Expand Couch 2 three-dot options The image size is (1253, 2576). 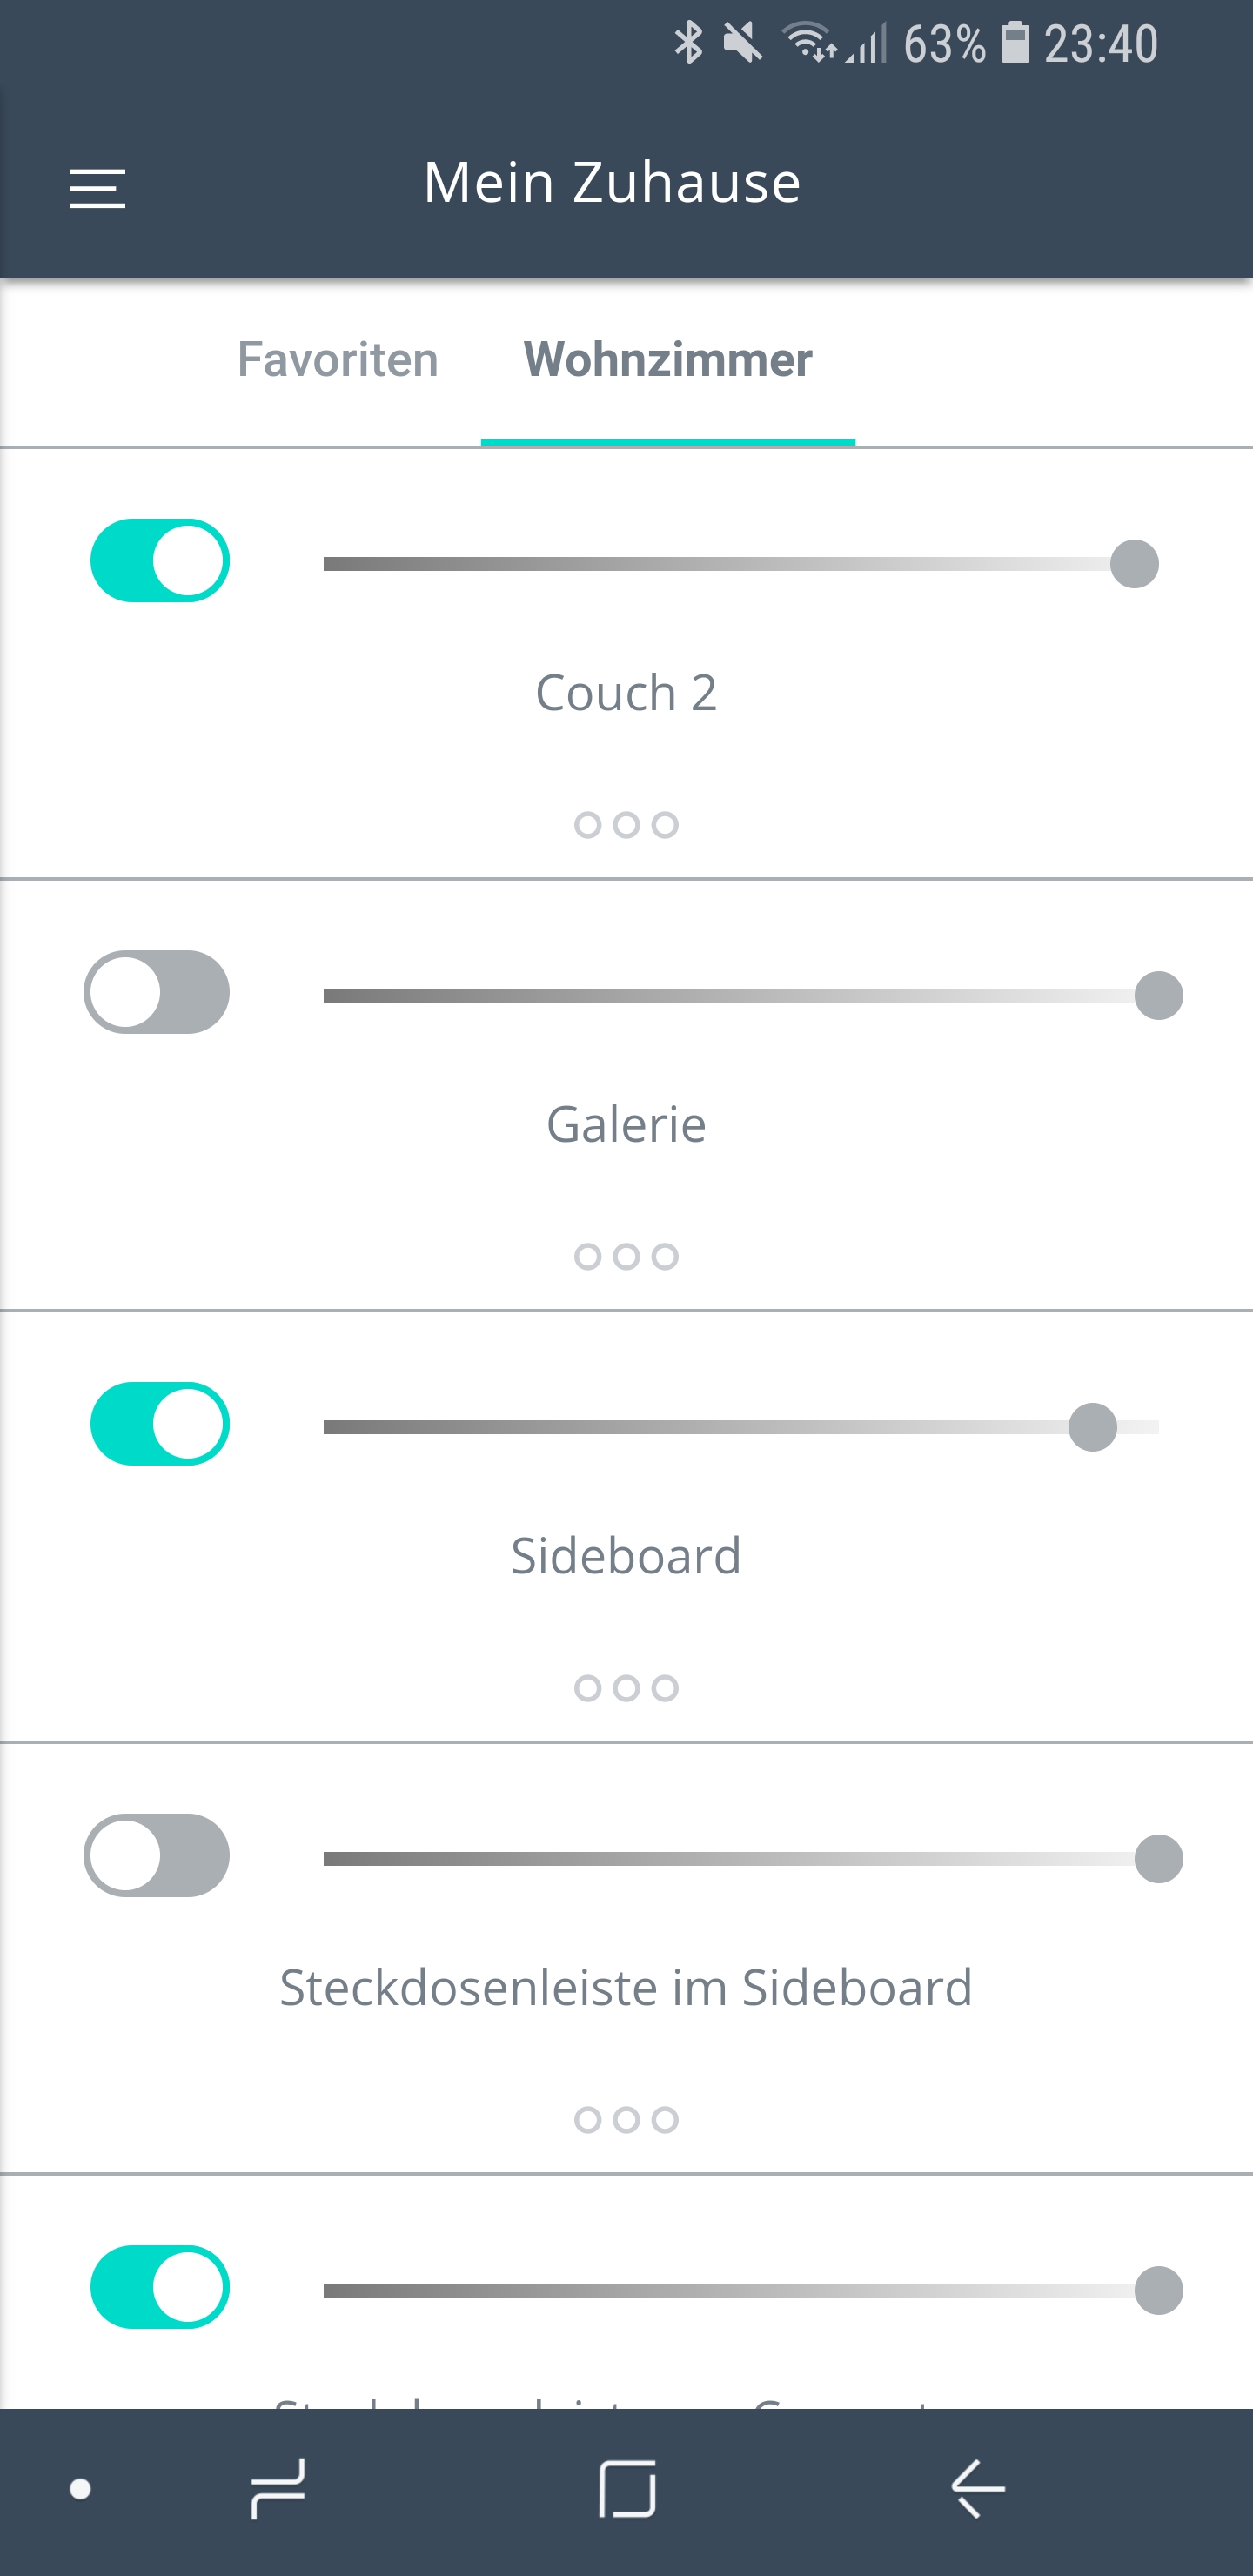point(626,825)
